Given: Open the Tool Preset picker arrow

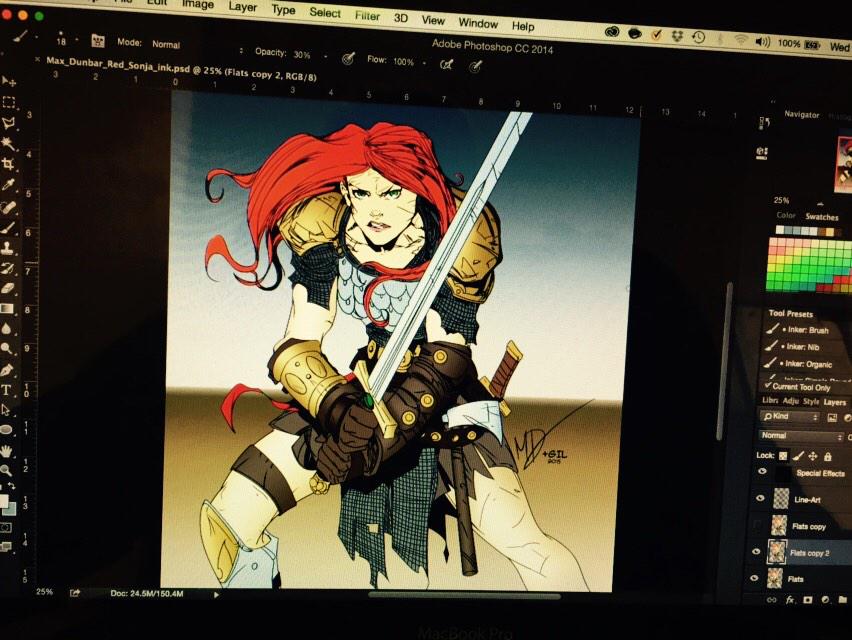Looking at the screenshot, I should pos(36,37).
